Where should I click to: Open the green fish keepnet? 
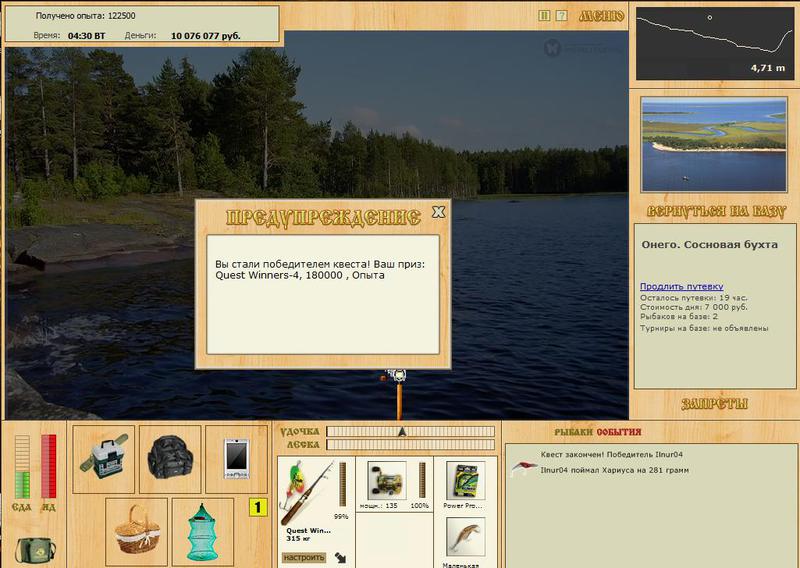(x=203, y=531)
